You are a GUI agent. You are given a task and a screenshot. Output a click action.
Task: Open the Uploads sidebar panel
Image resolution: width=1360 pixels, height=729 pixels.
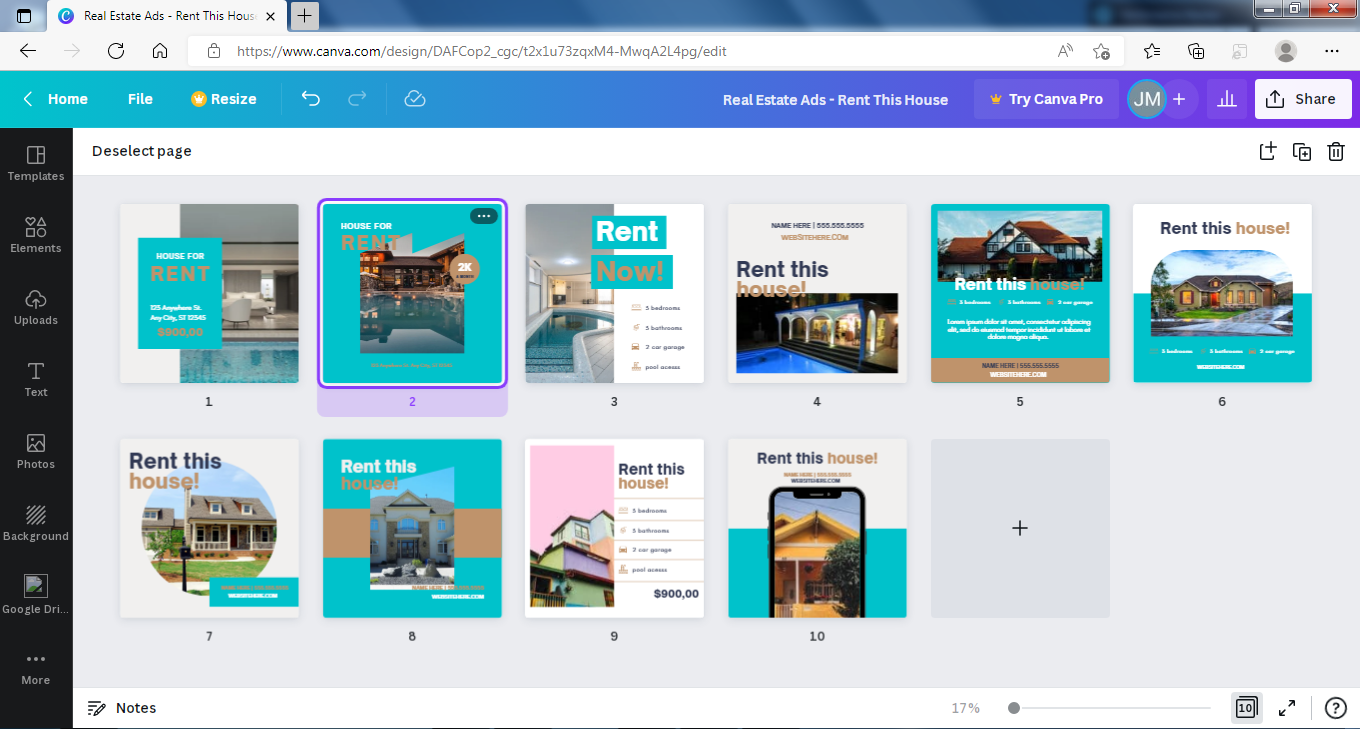[x=36, y=307]
